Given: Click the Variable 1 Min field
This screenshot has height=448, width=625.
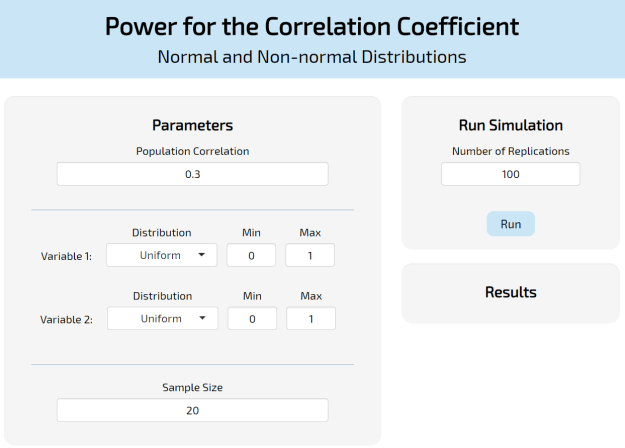Looking at the screenshot, I should point(251,255).
